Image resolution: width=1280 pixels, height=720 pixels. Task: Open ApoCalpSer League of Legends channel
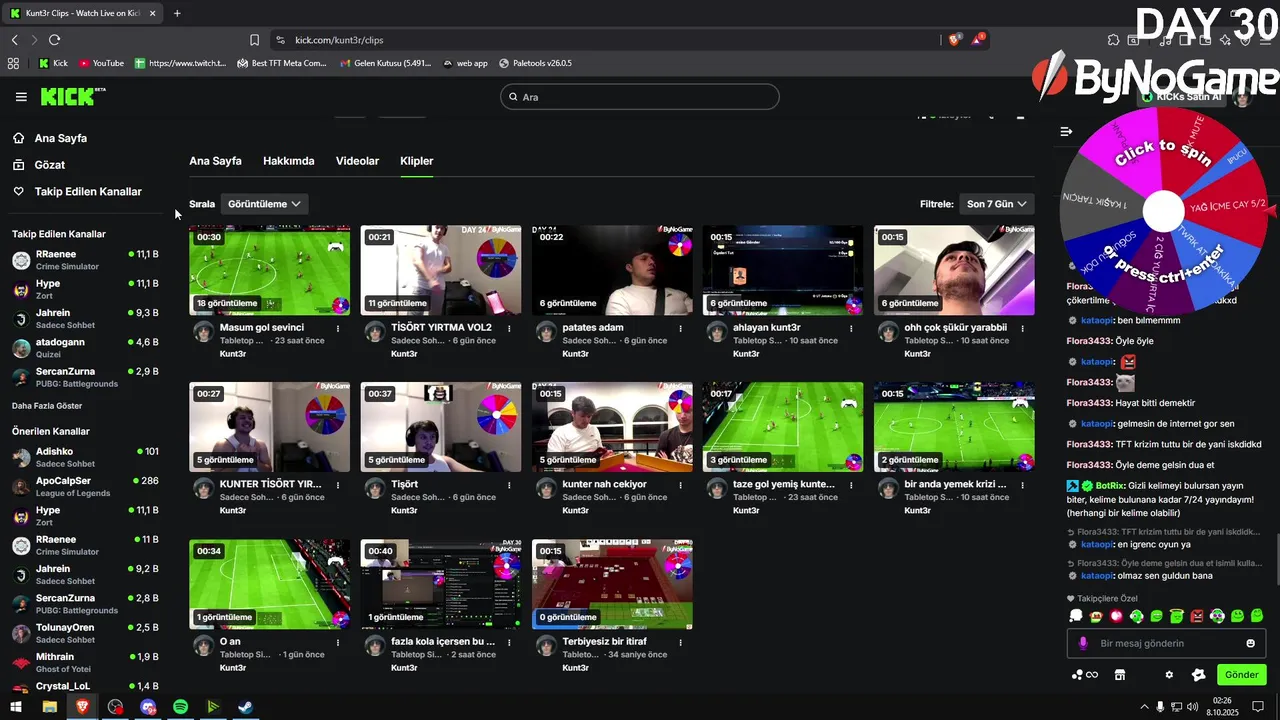tap(85, 486)
